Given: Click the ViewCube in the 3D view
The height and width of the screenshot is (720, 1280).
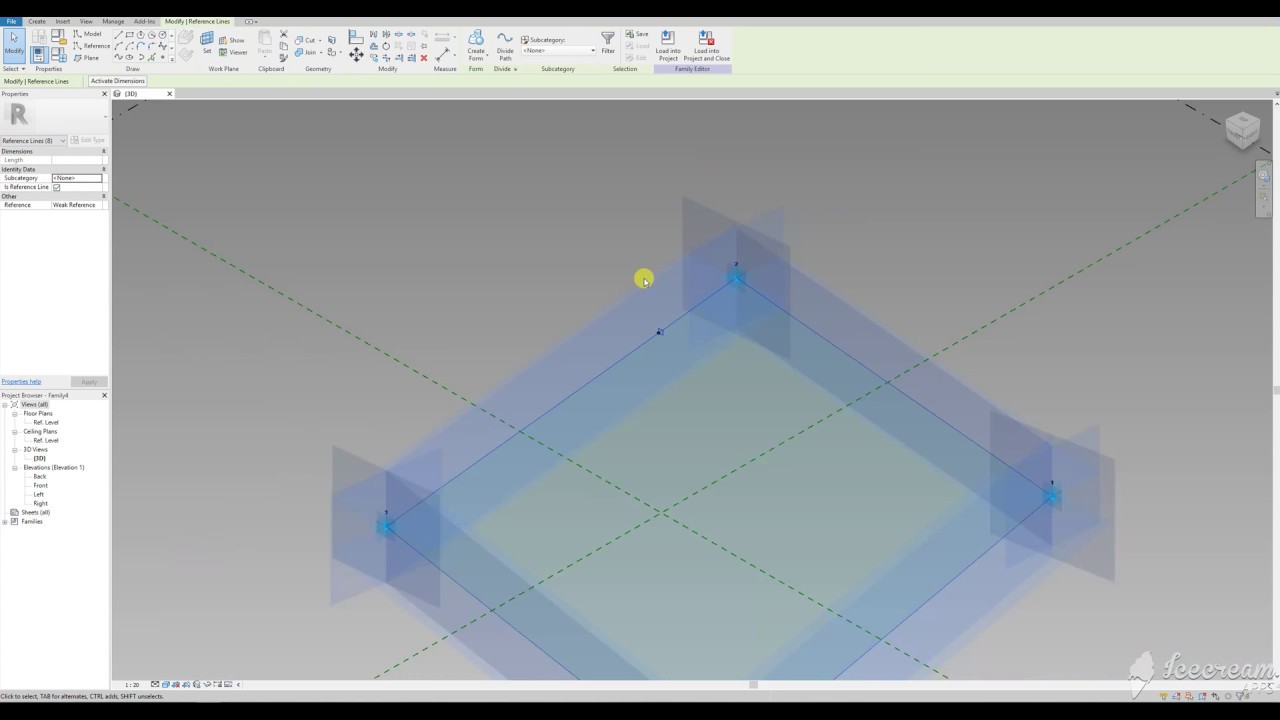Looking at the screenshot, I should click(1242, 130).
